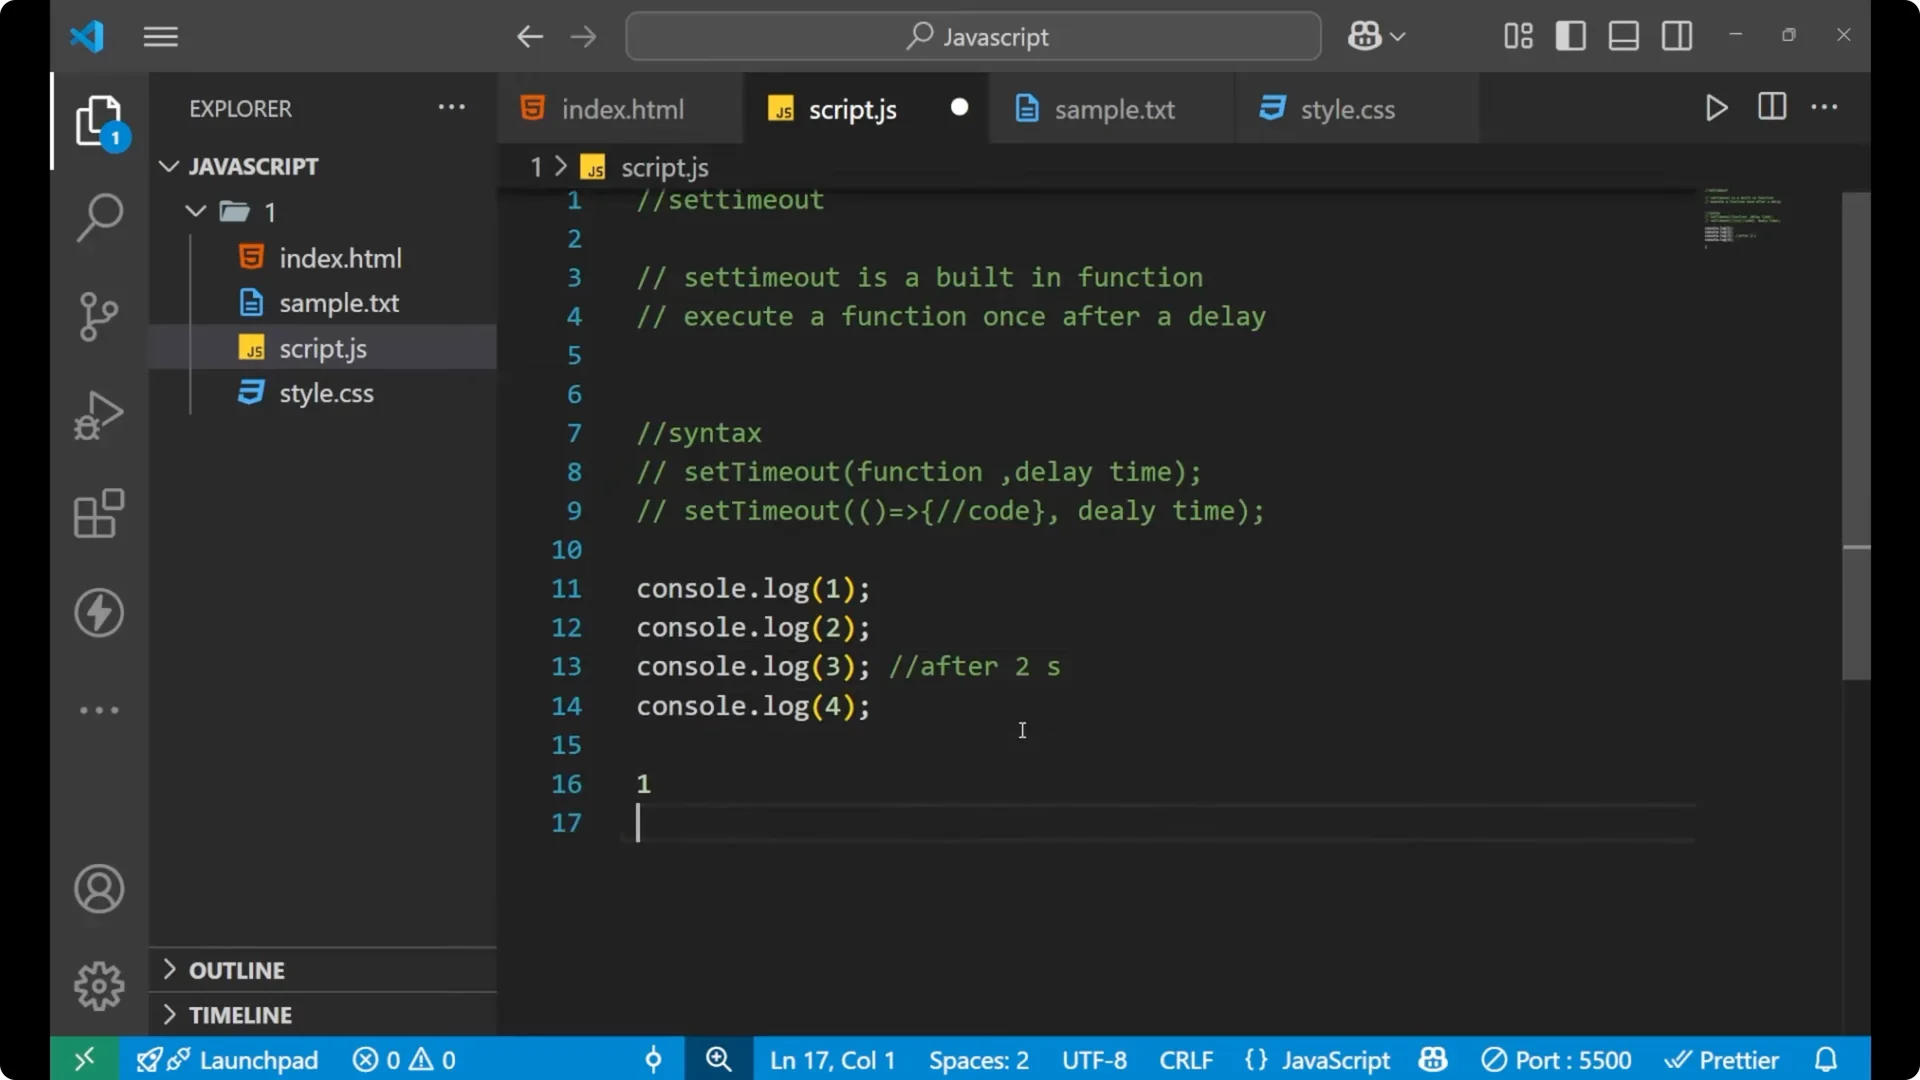Toggle the secondary sidebar visibility
The height and width of the screenshot is (1080, 1920).
point(1676,35)
